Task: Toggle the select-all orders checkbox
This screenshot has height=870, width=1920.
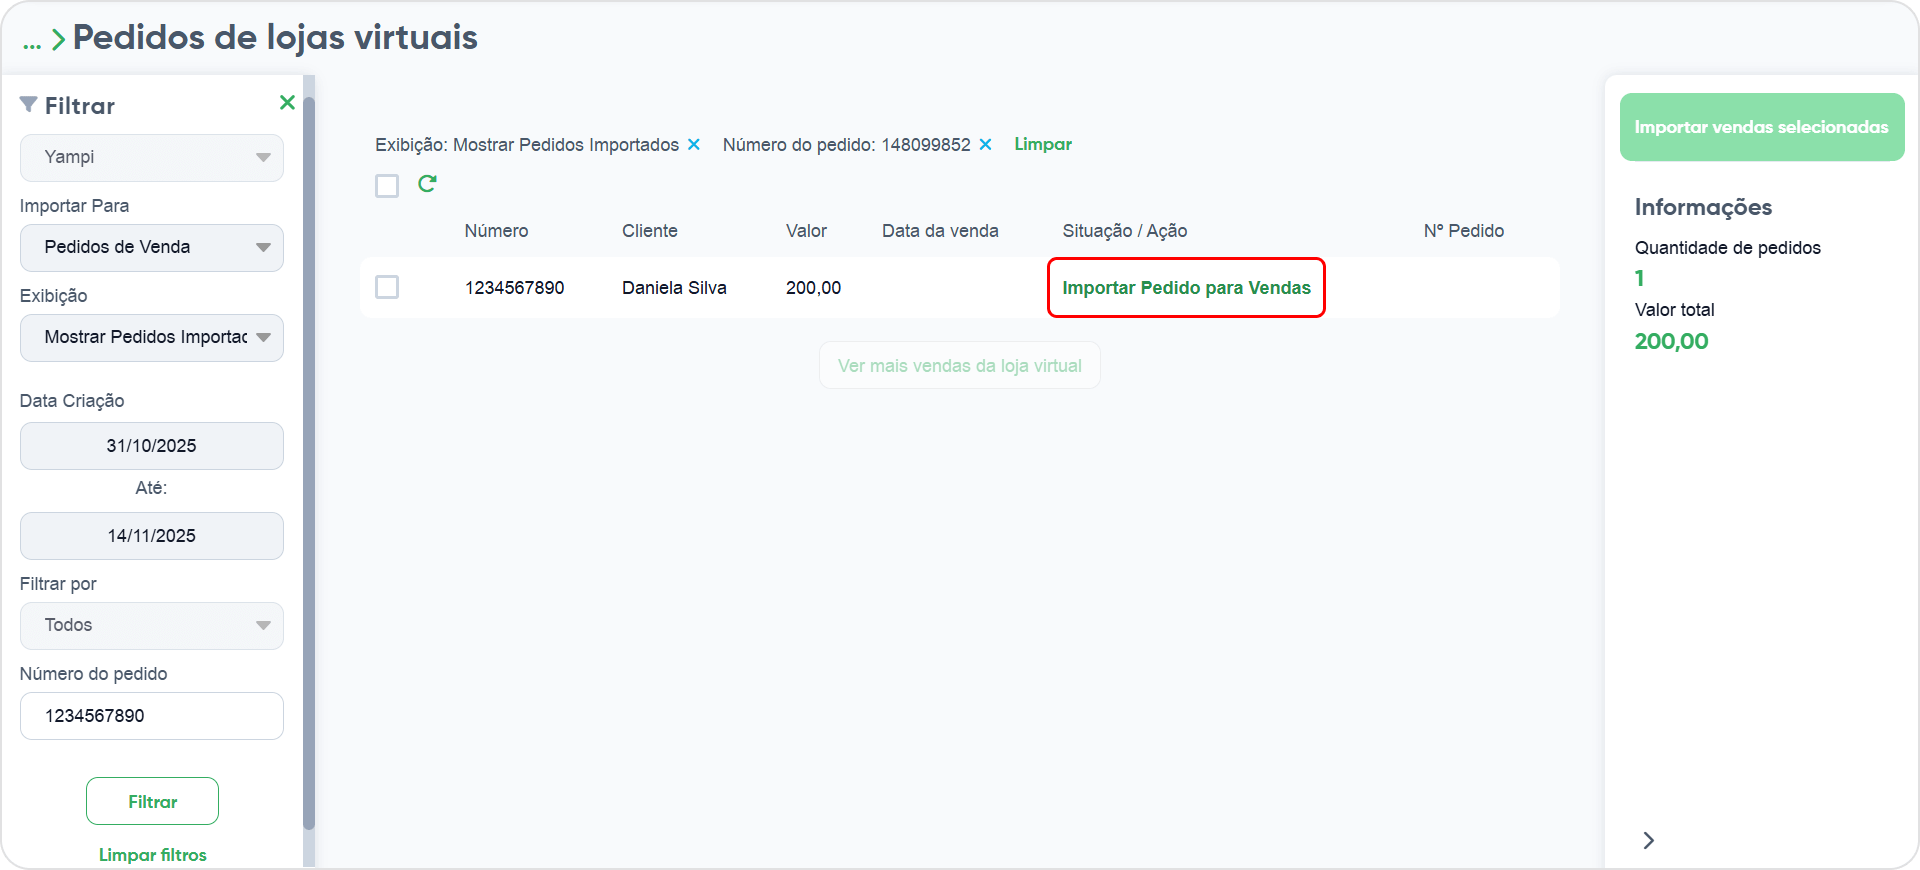Action: [x=387, y=186]
